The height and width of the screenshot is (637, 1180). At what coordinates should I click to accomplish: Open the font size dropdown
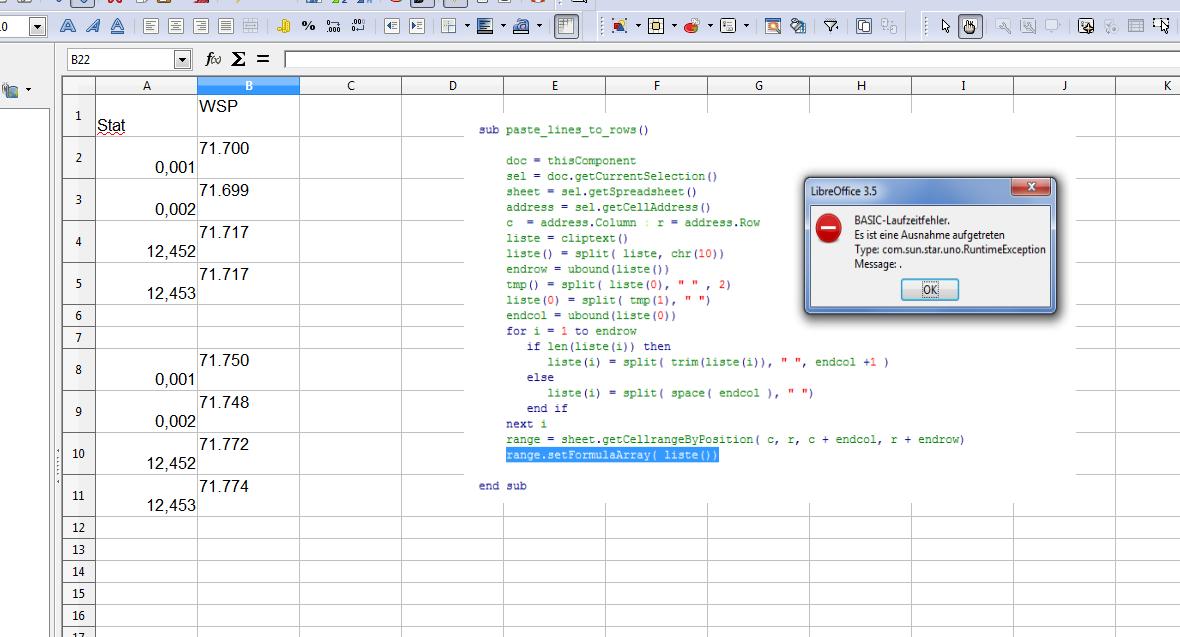(x=37, y=27)
